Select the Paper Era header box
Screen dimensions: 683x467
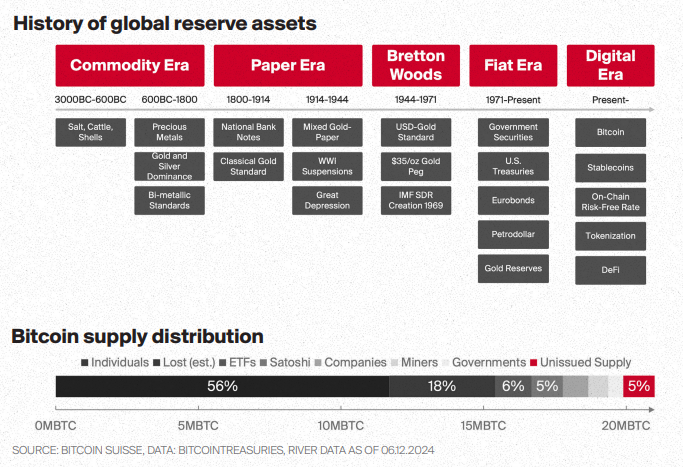[287, 66]
